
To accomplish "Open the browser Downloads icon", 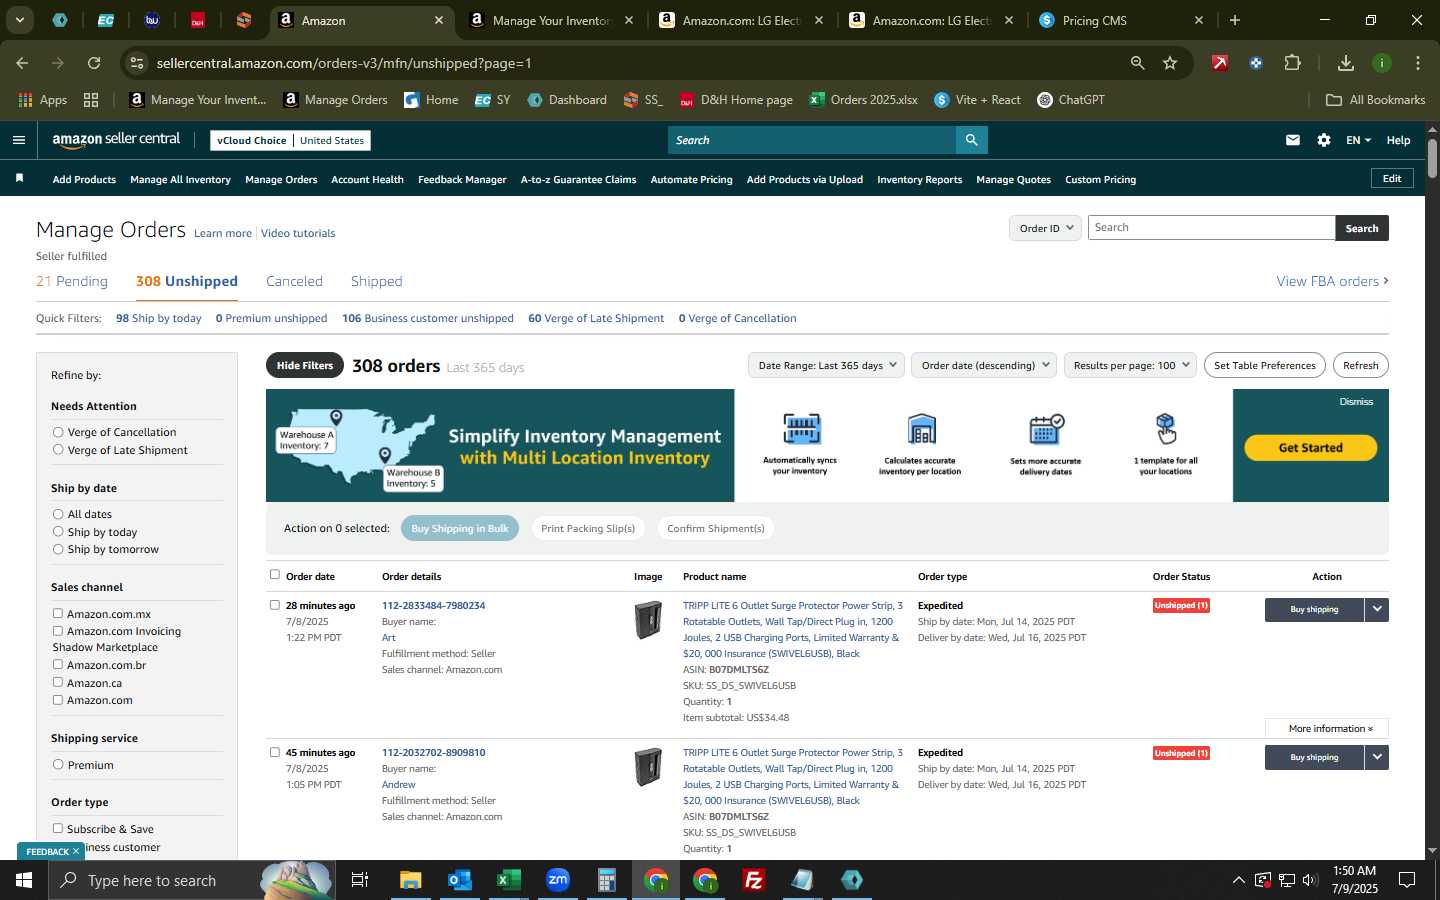I will pos(1346,63).
